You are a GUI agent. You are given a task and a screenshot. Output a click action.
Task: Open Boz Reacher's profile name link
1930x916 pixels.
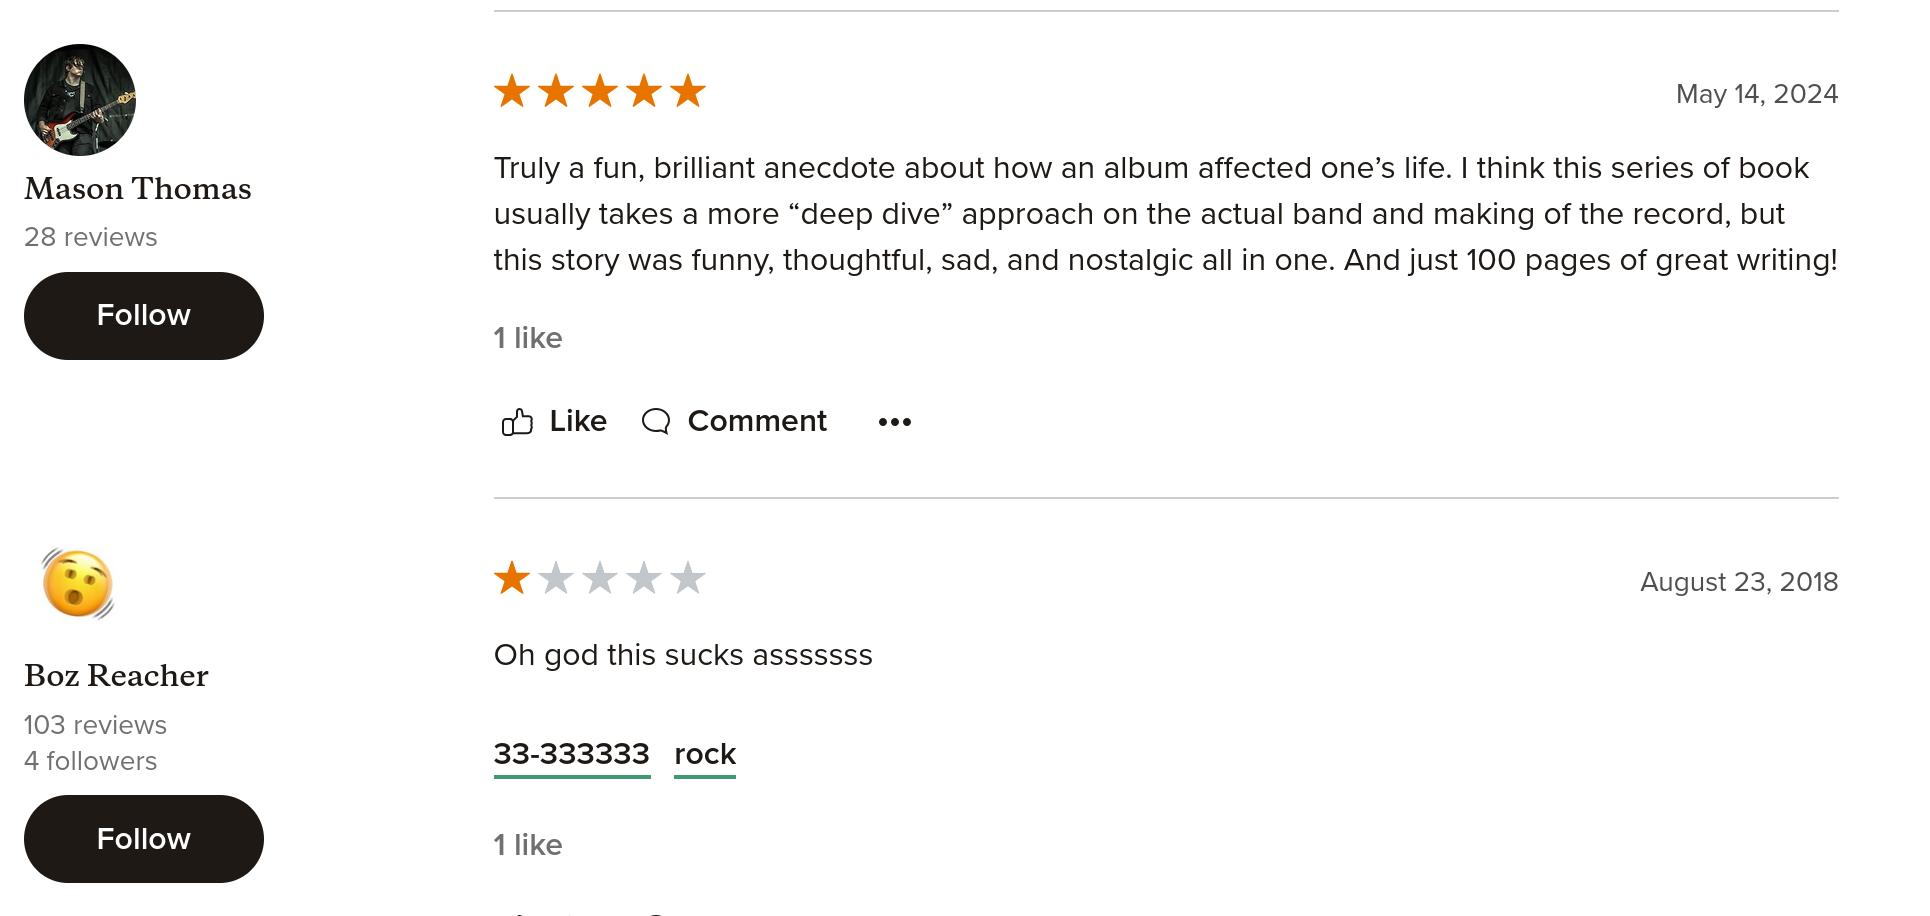click(116, 676)
